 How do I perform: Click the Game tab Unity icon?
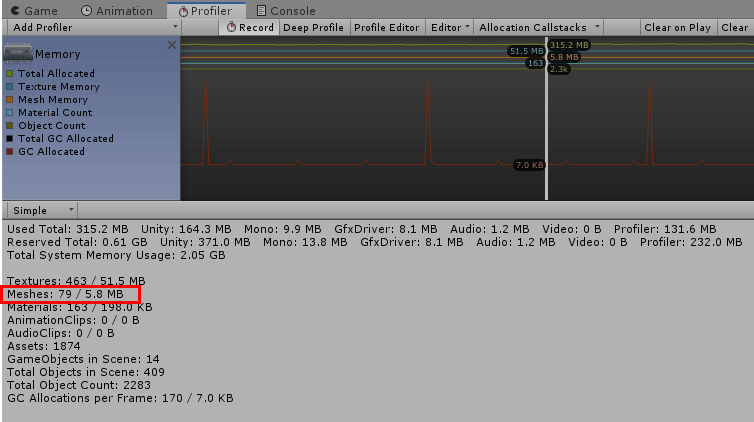coord(15,11)
